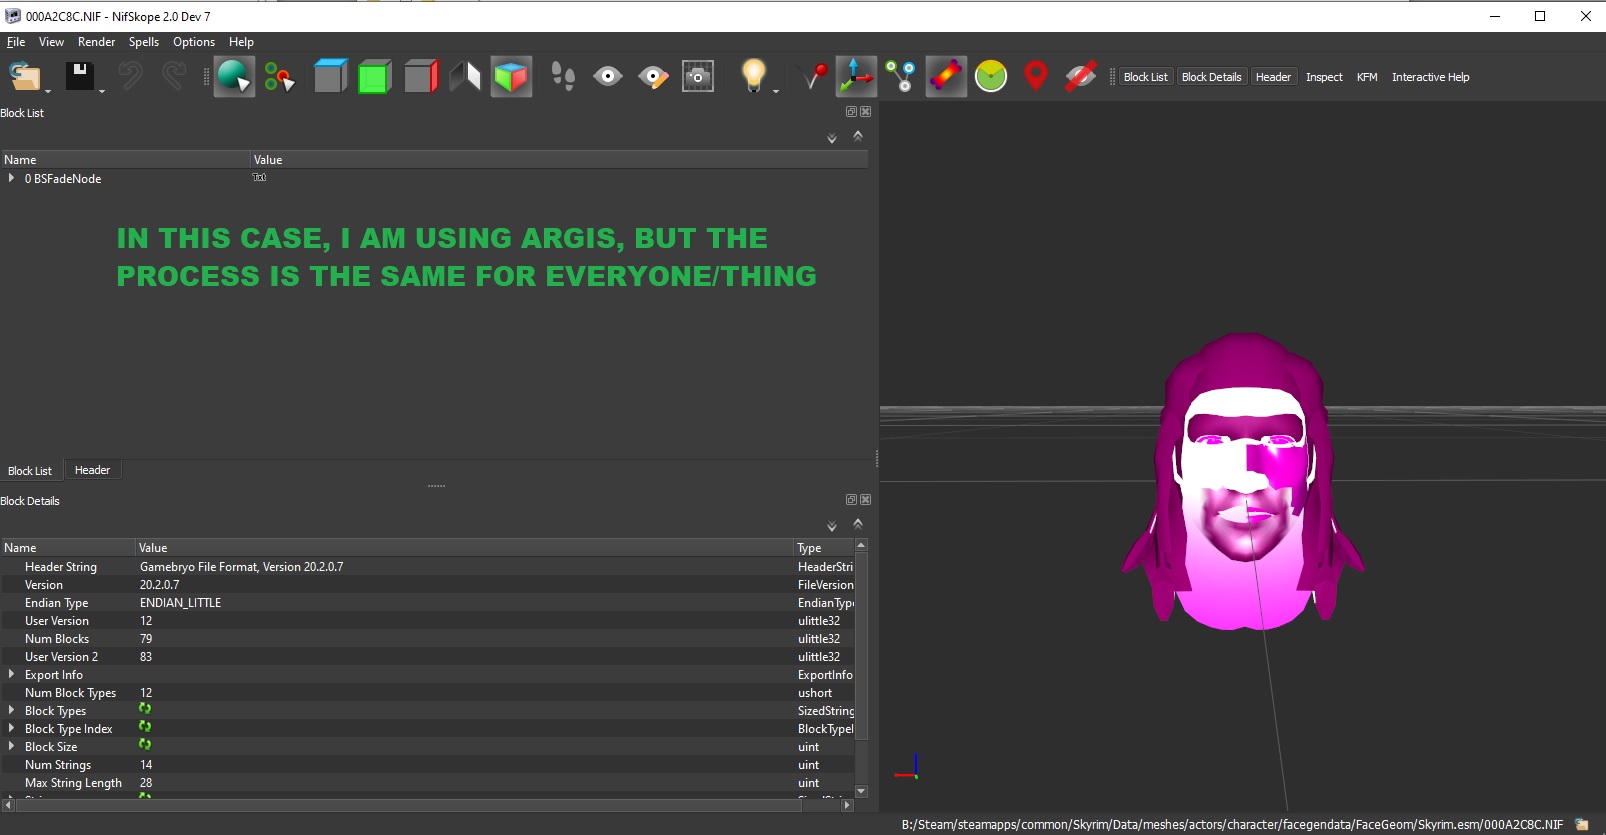This screenshot has width=1606, height=835.
Task: Expand the Block Types row
Action: tap(11, 710)
